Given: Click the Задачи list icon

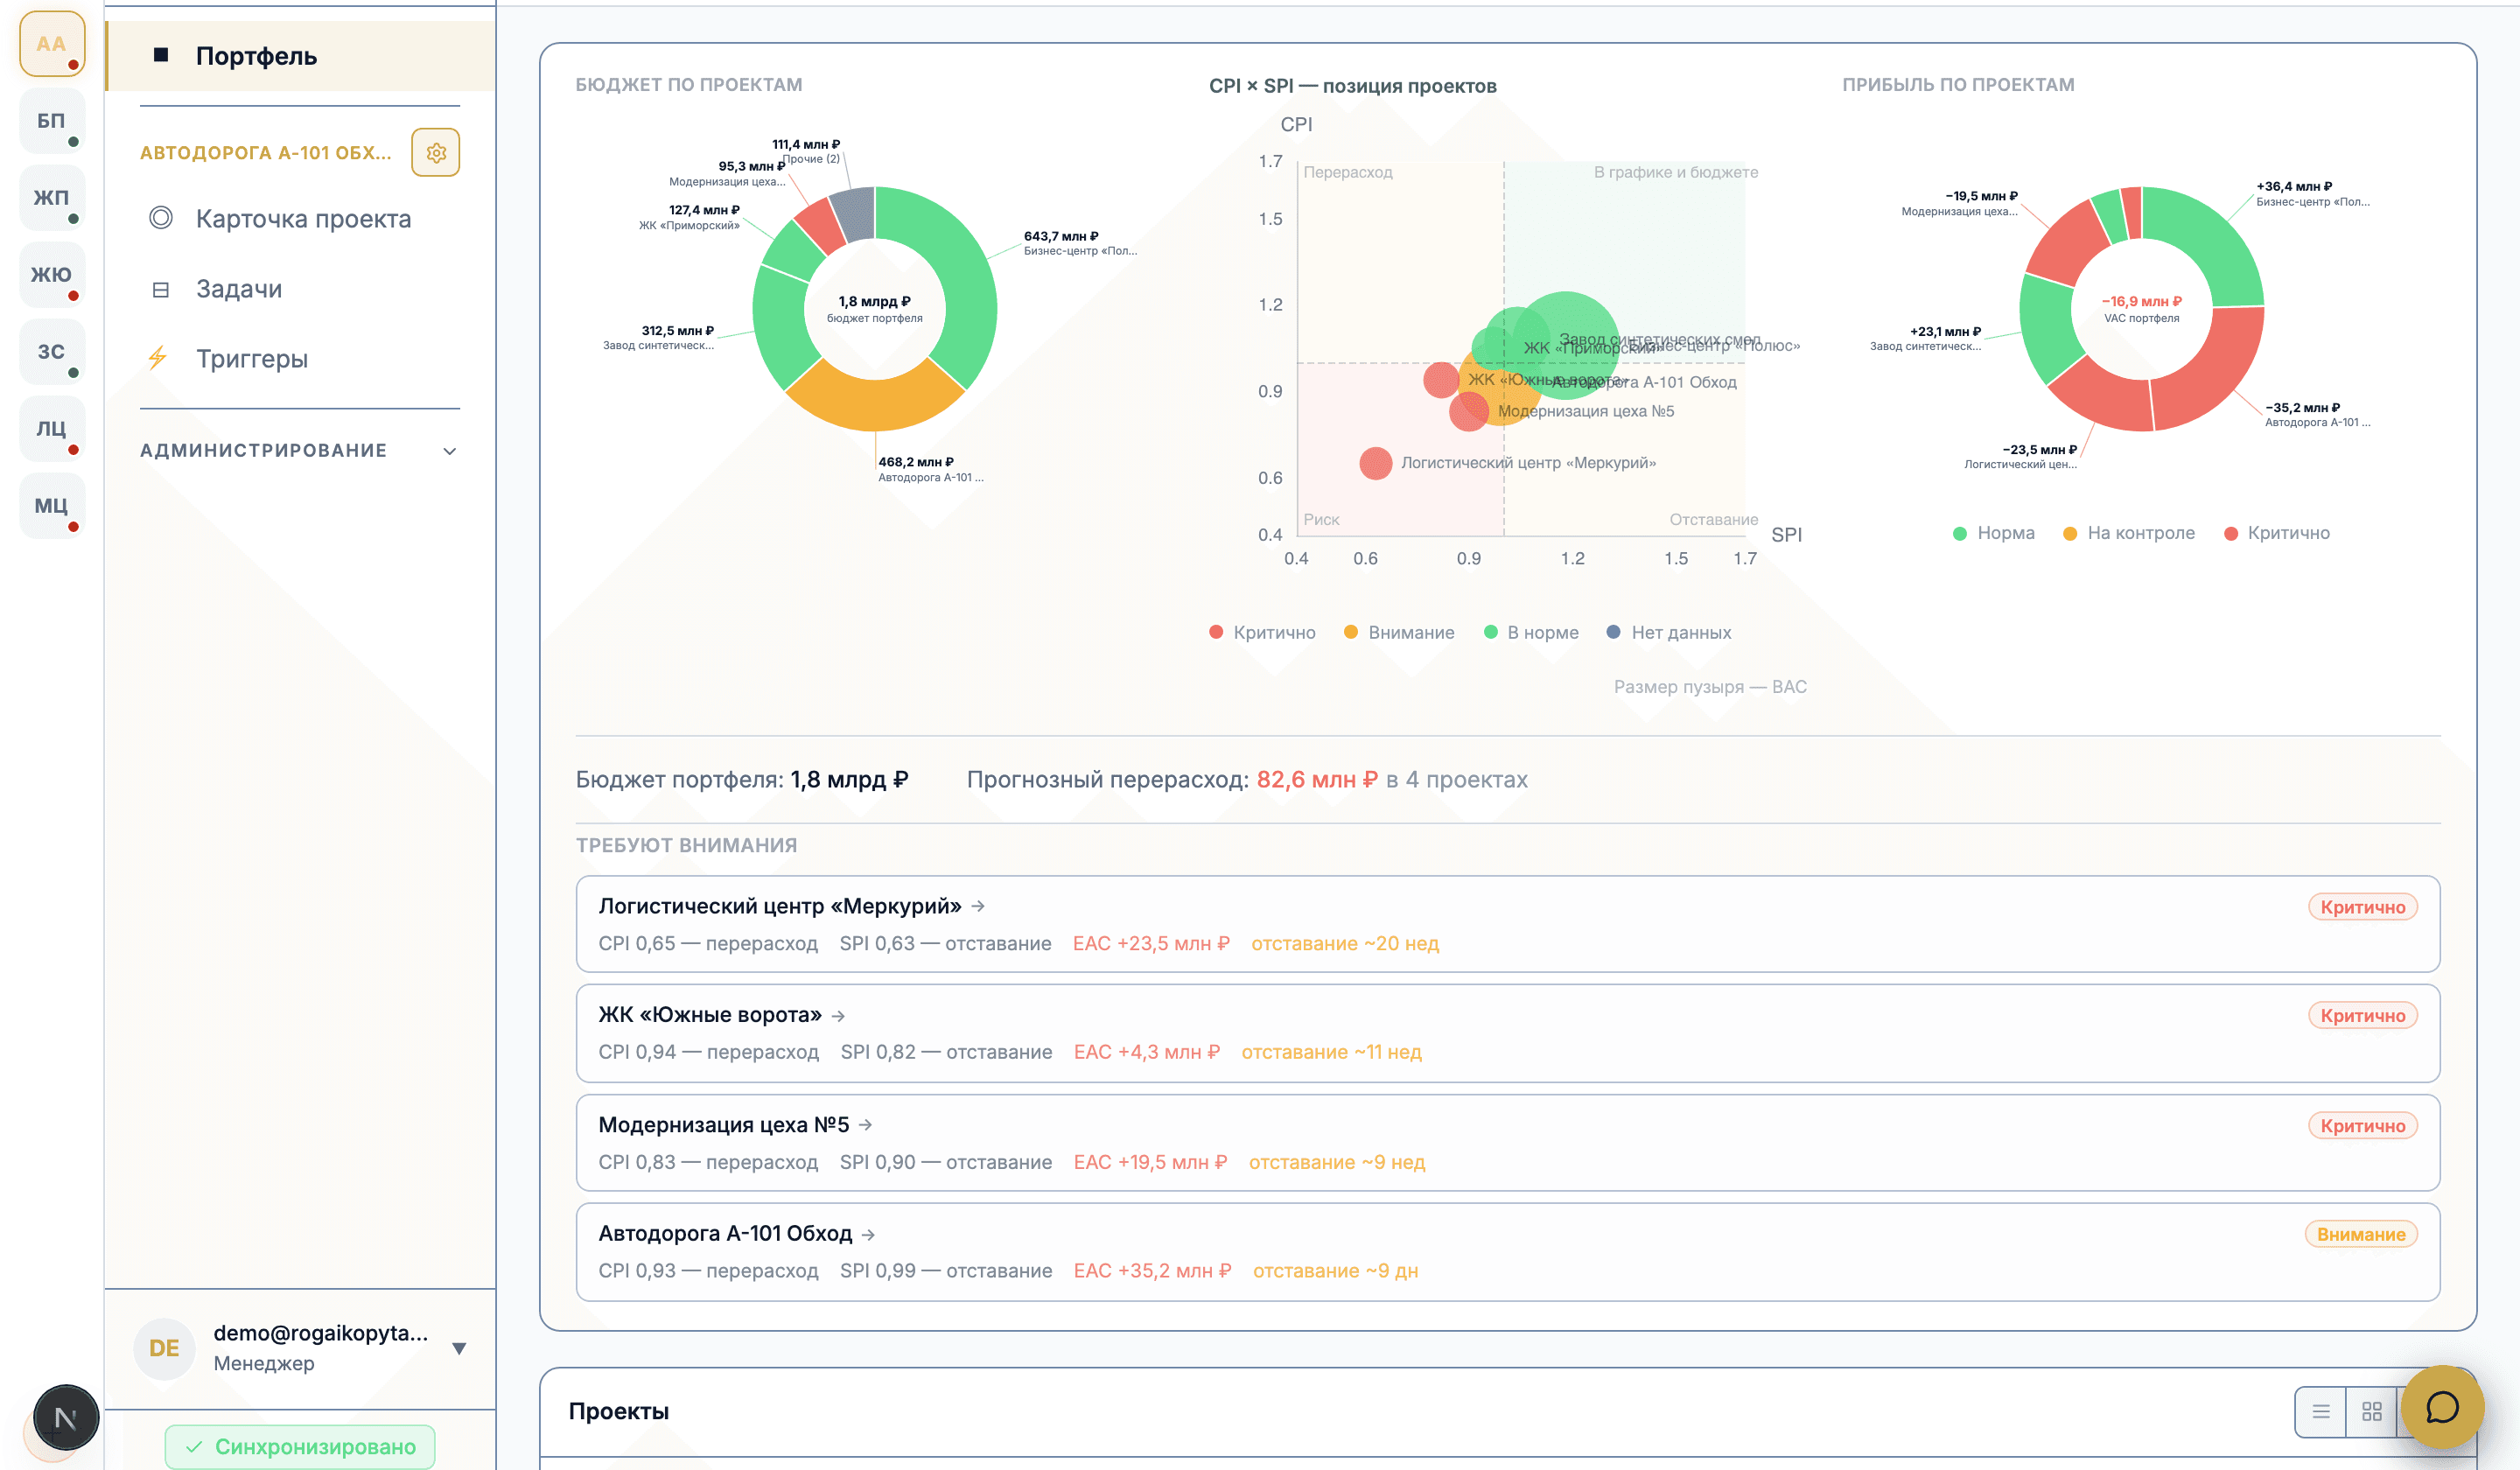Looking at the screenshot, I should point(161,290).
